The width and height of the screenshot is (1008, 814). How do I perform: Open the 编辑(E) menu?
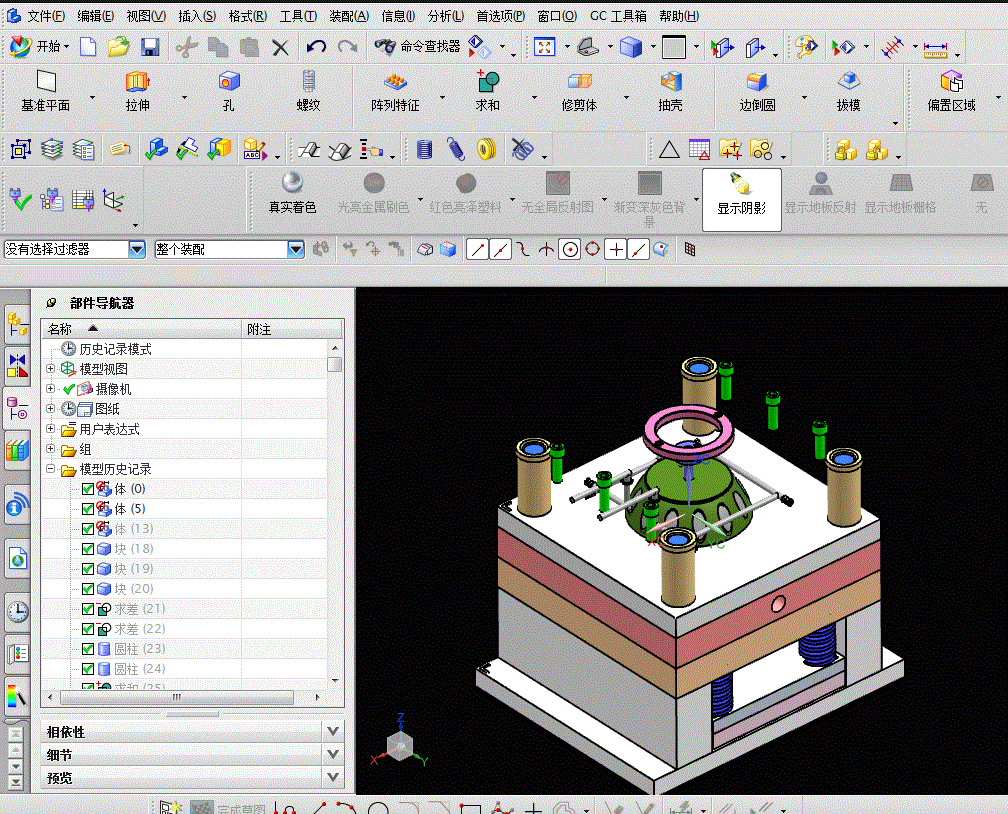click(x=95, y=16)
